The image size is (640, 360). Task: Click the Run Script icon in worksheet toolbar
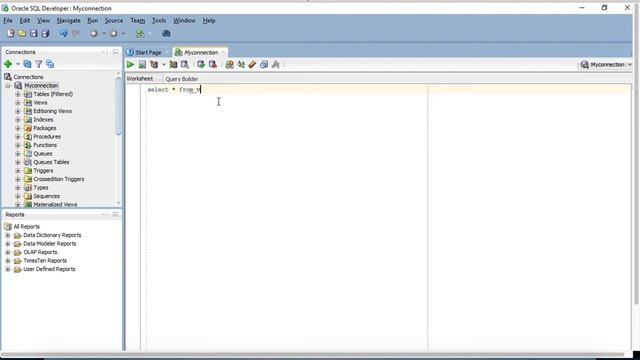coord(142,64)
